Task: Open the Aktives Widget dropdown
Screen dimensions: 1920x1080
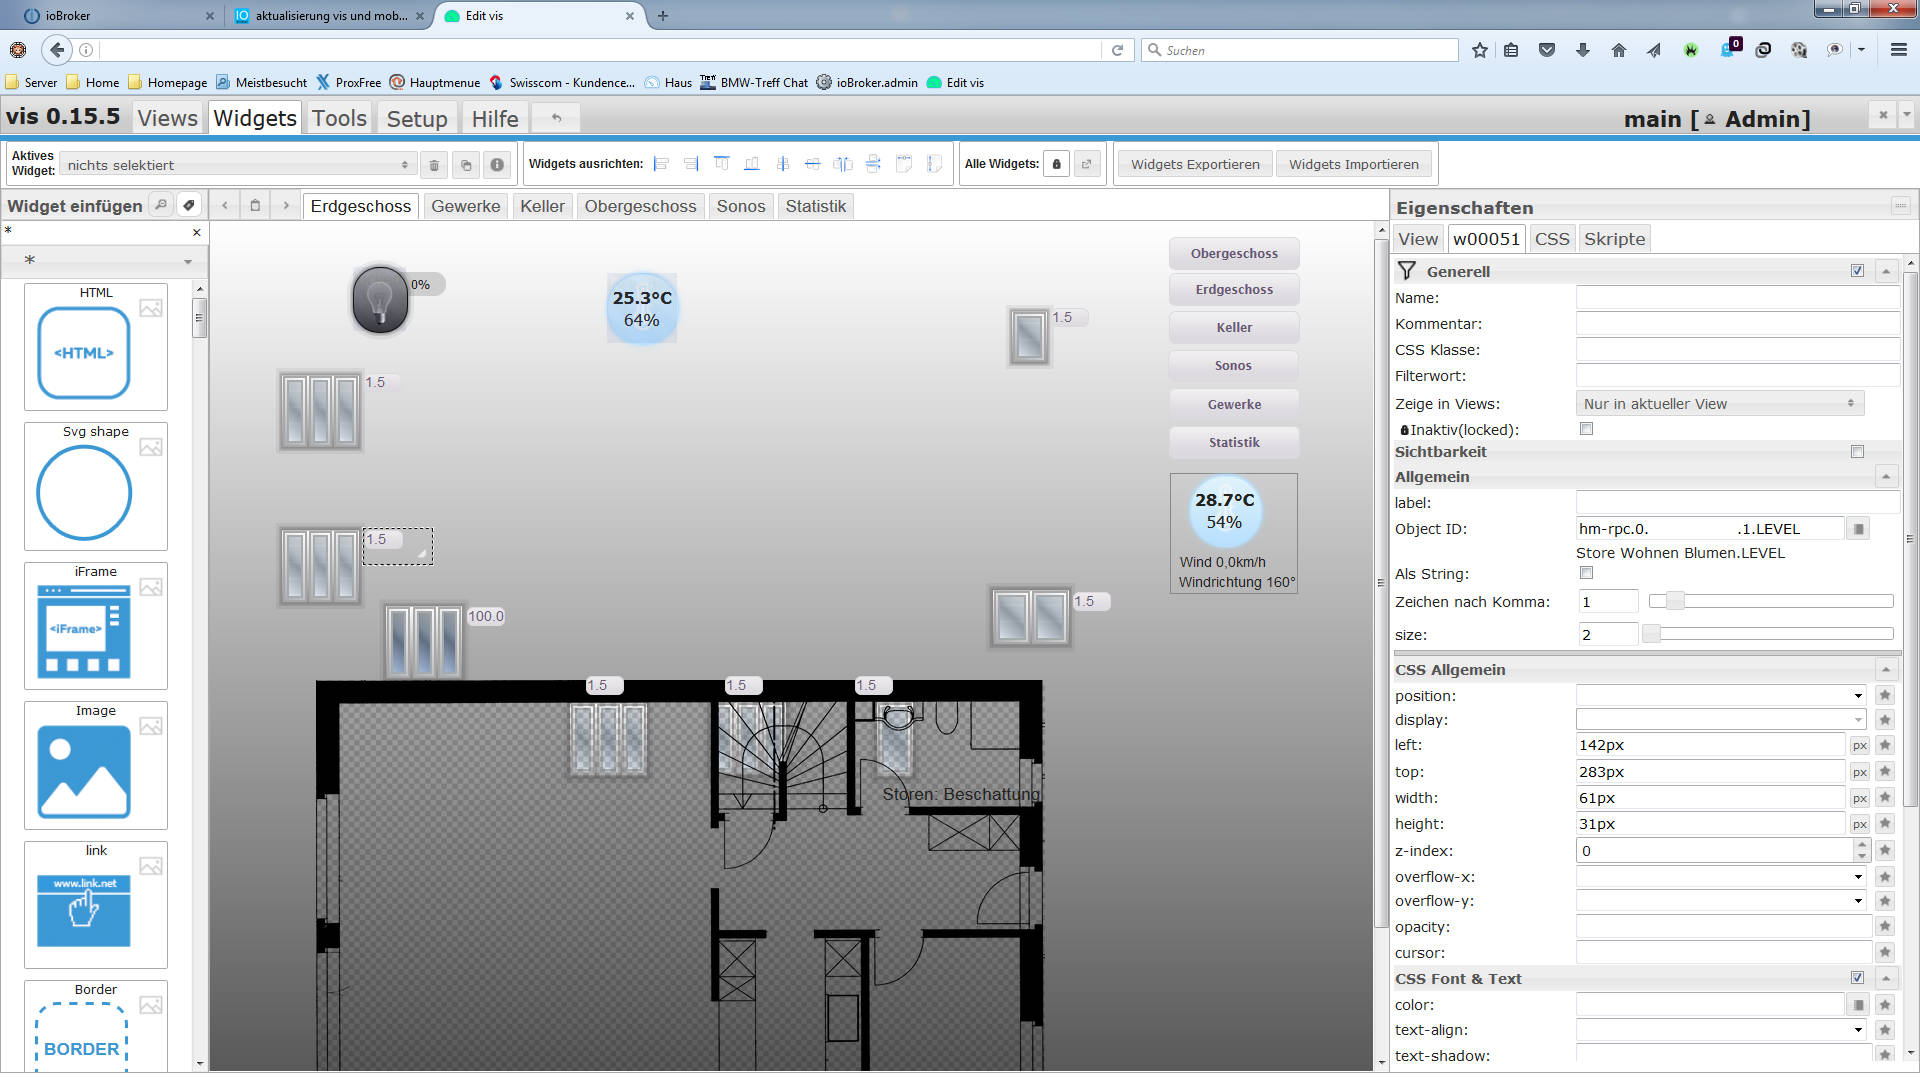Action: tap(237, 165)
